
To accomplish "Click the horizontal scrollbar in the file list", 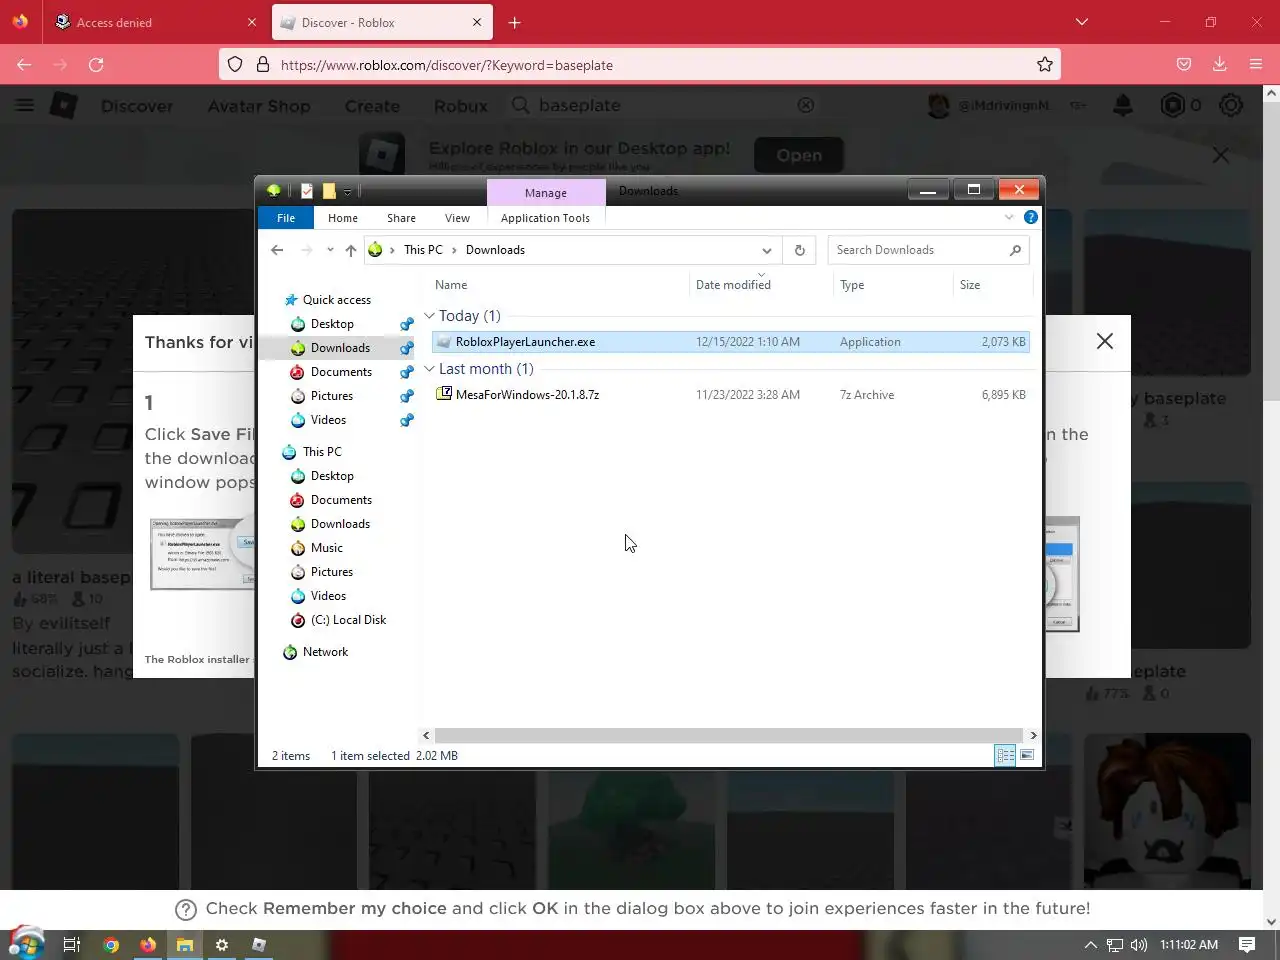I will tap(729, 735).
